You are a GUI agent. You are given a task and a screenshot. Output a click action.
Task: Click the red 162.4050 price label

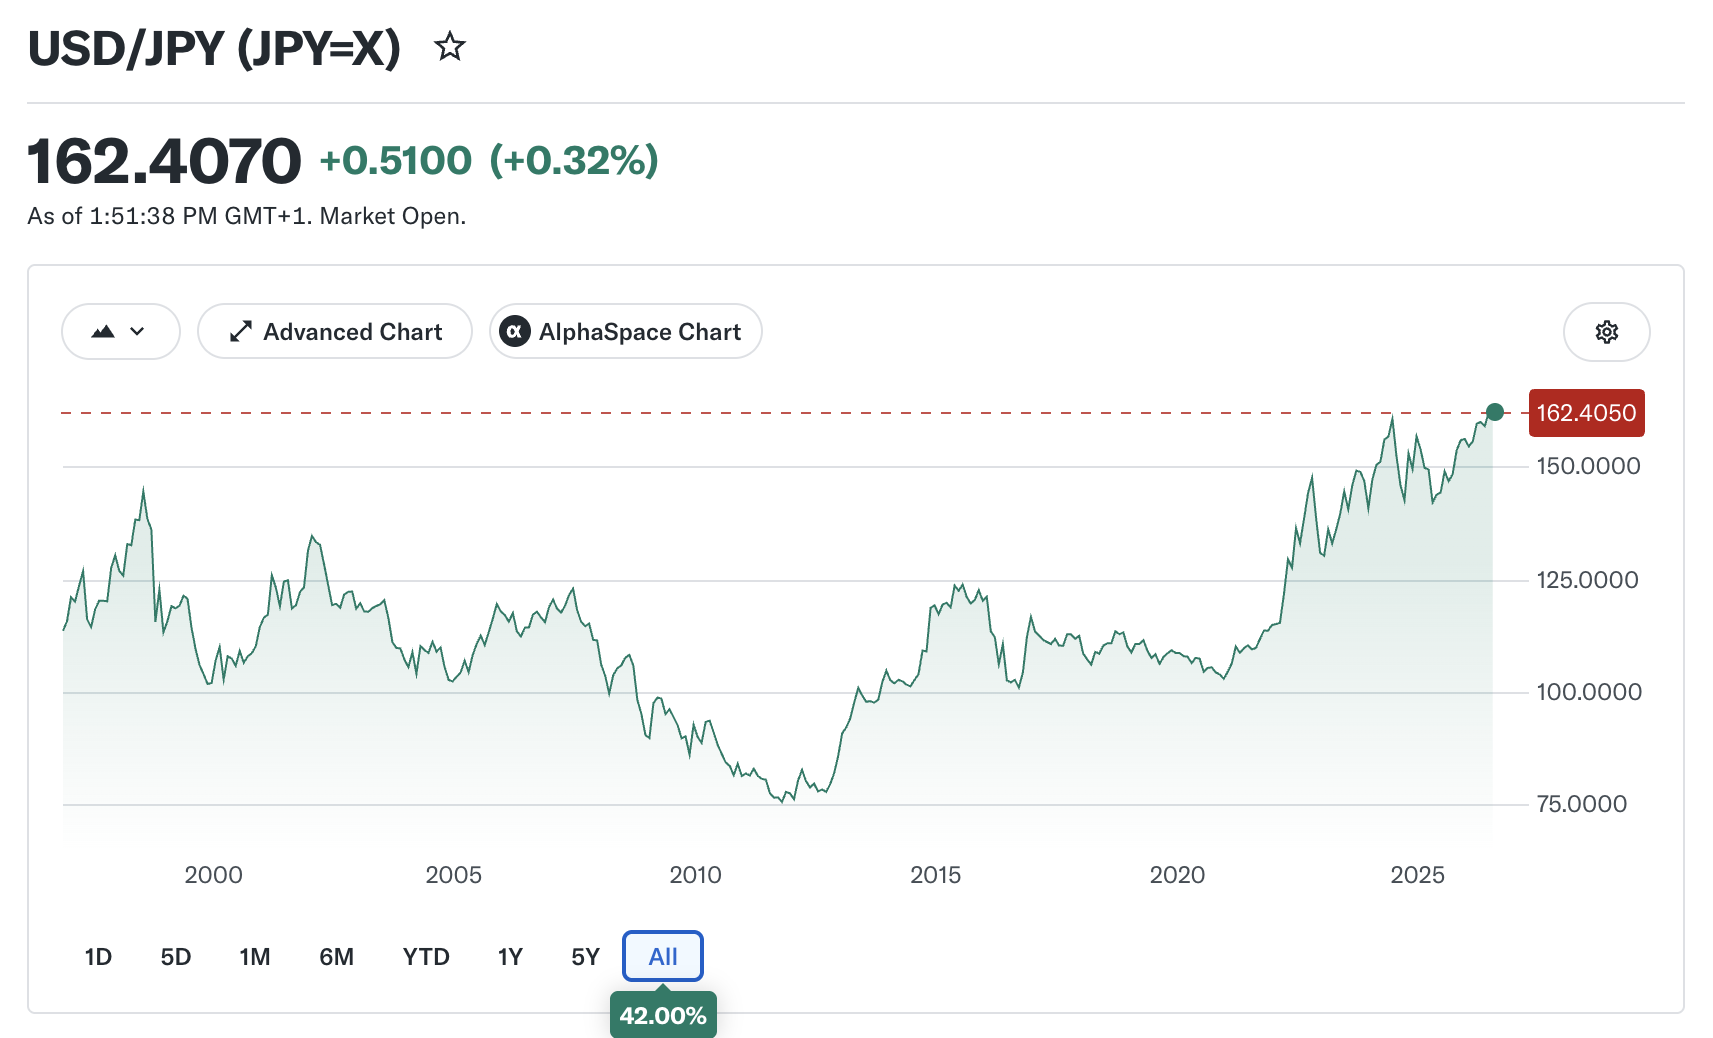click(1586, 413)
